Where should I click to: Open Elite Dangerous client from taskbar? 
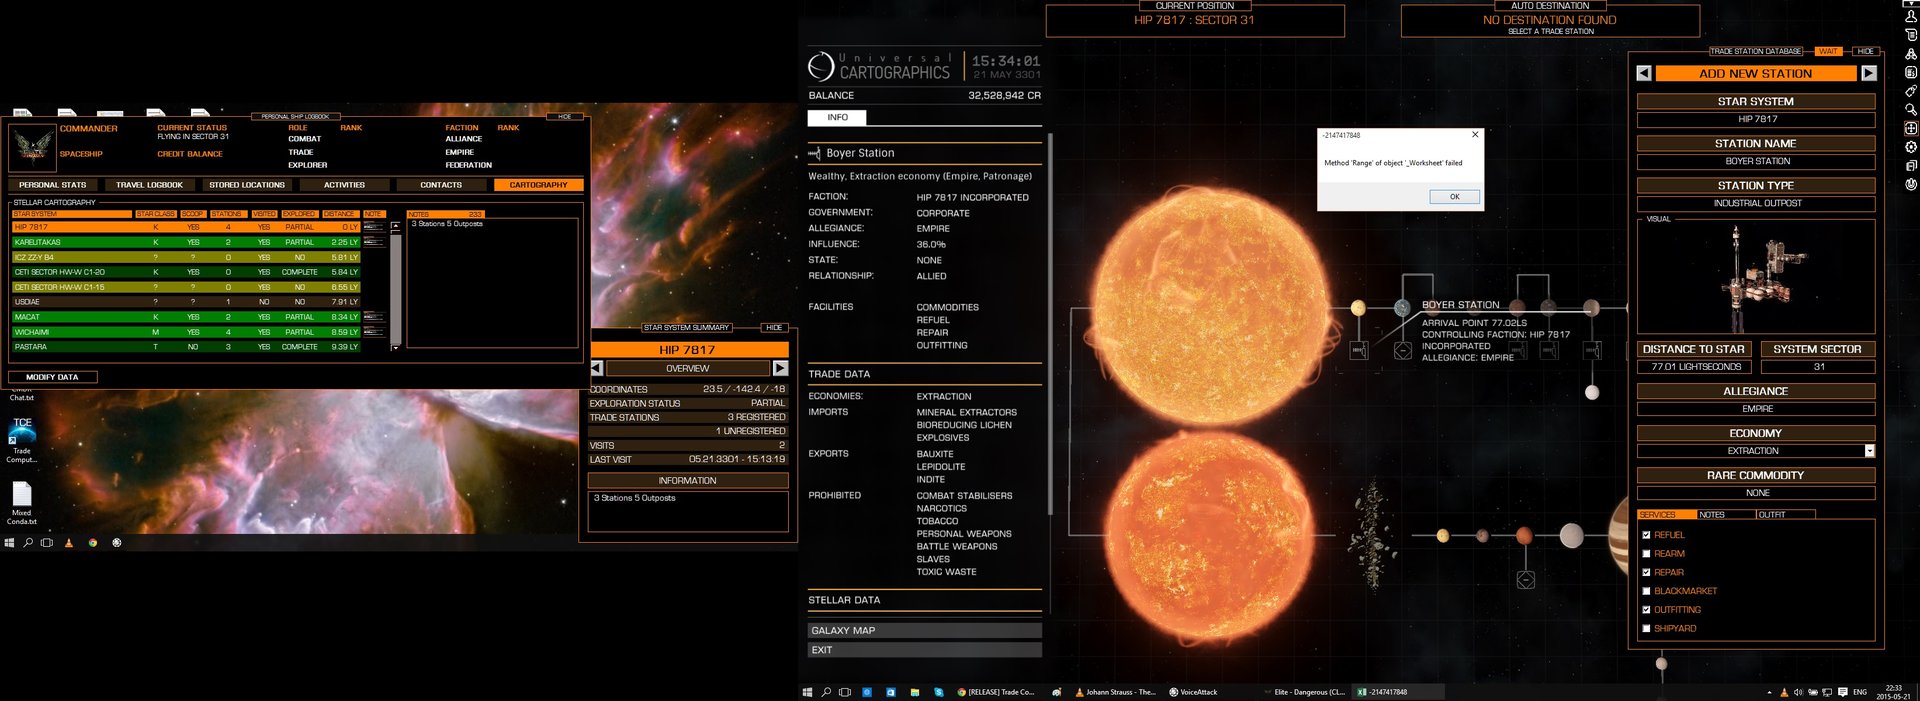coord(1305,692)
